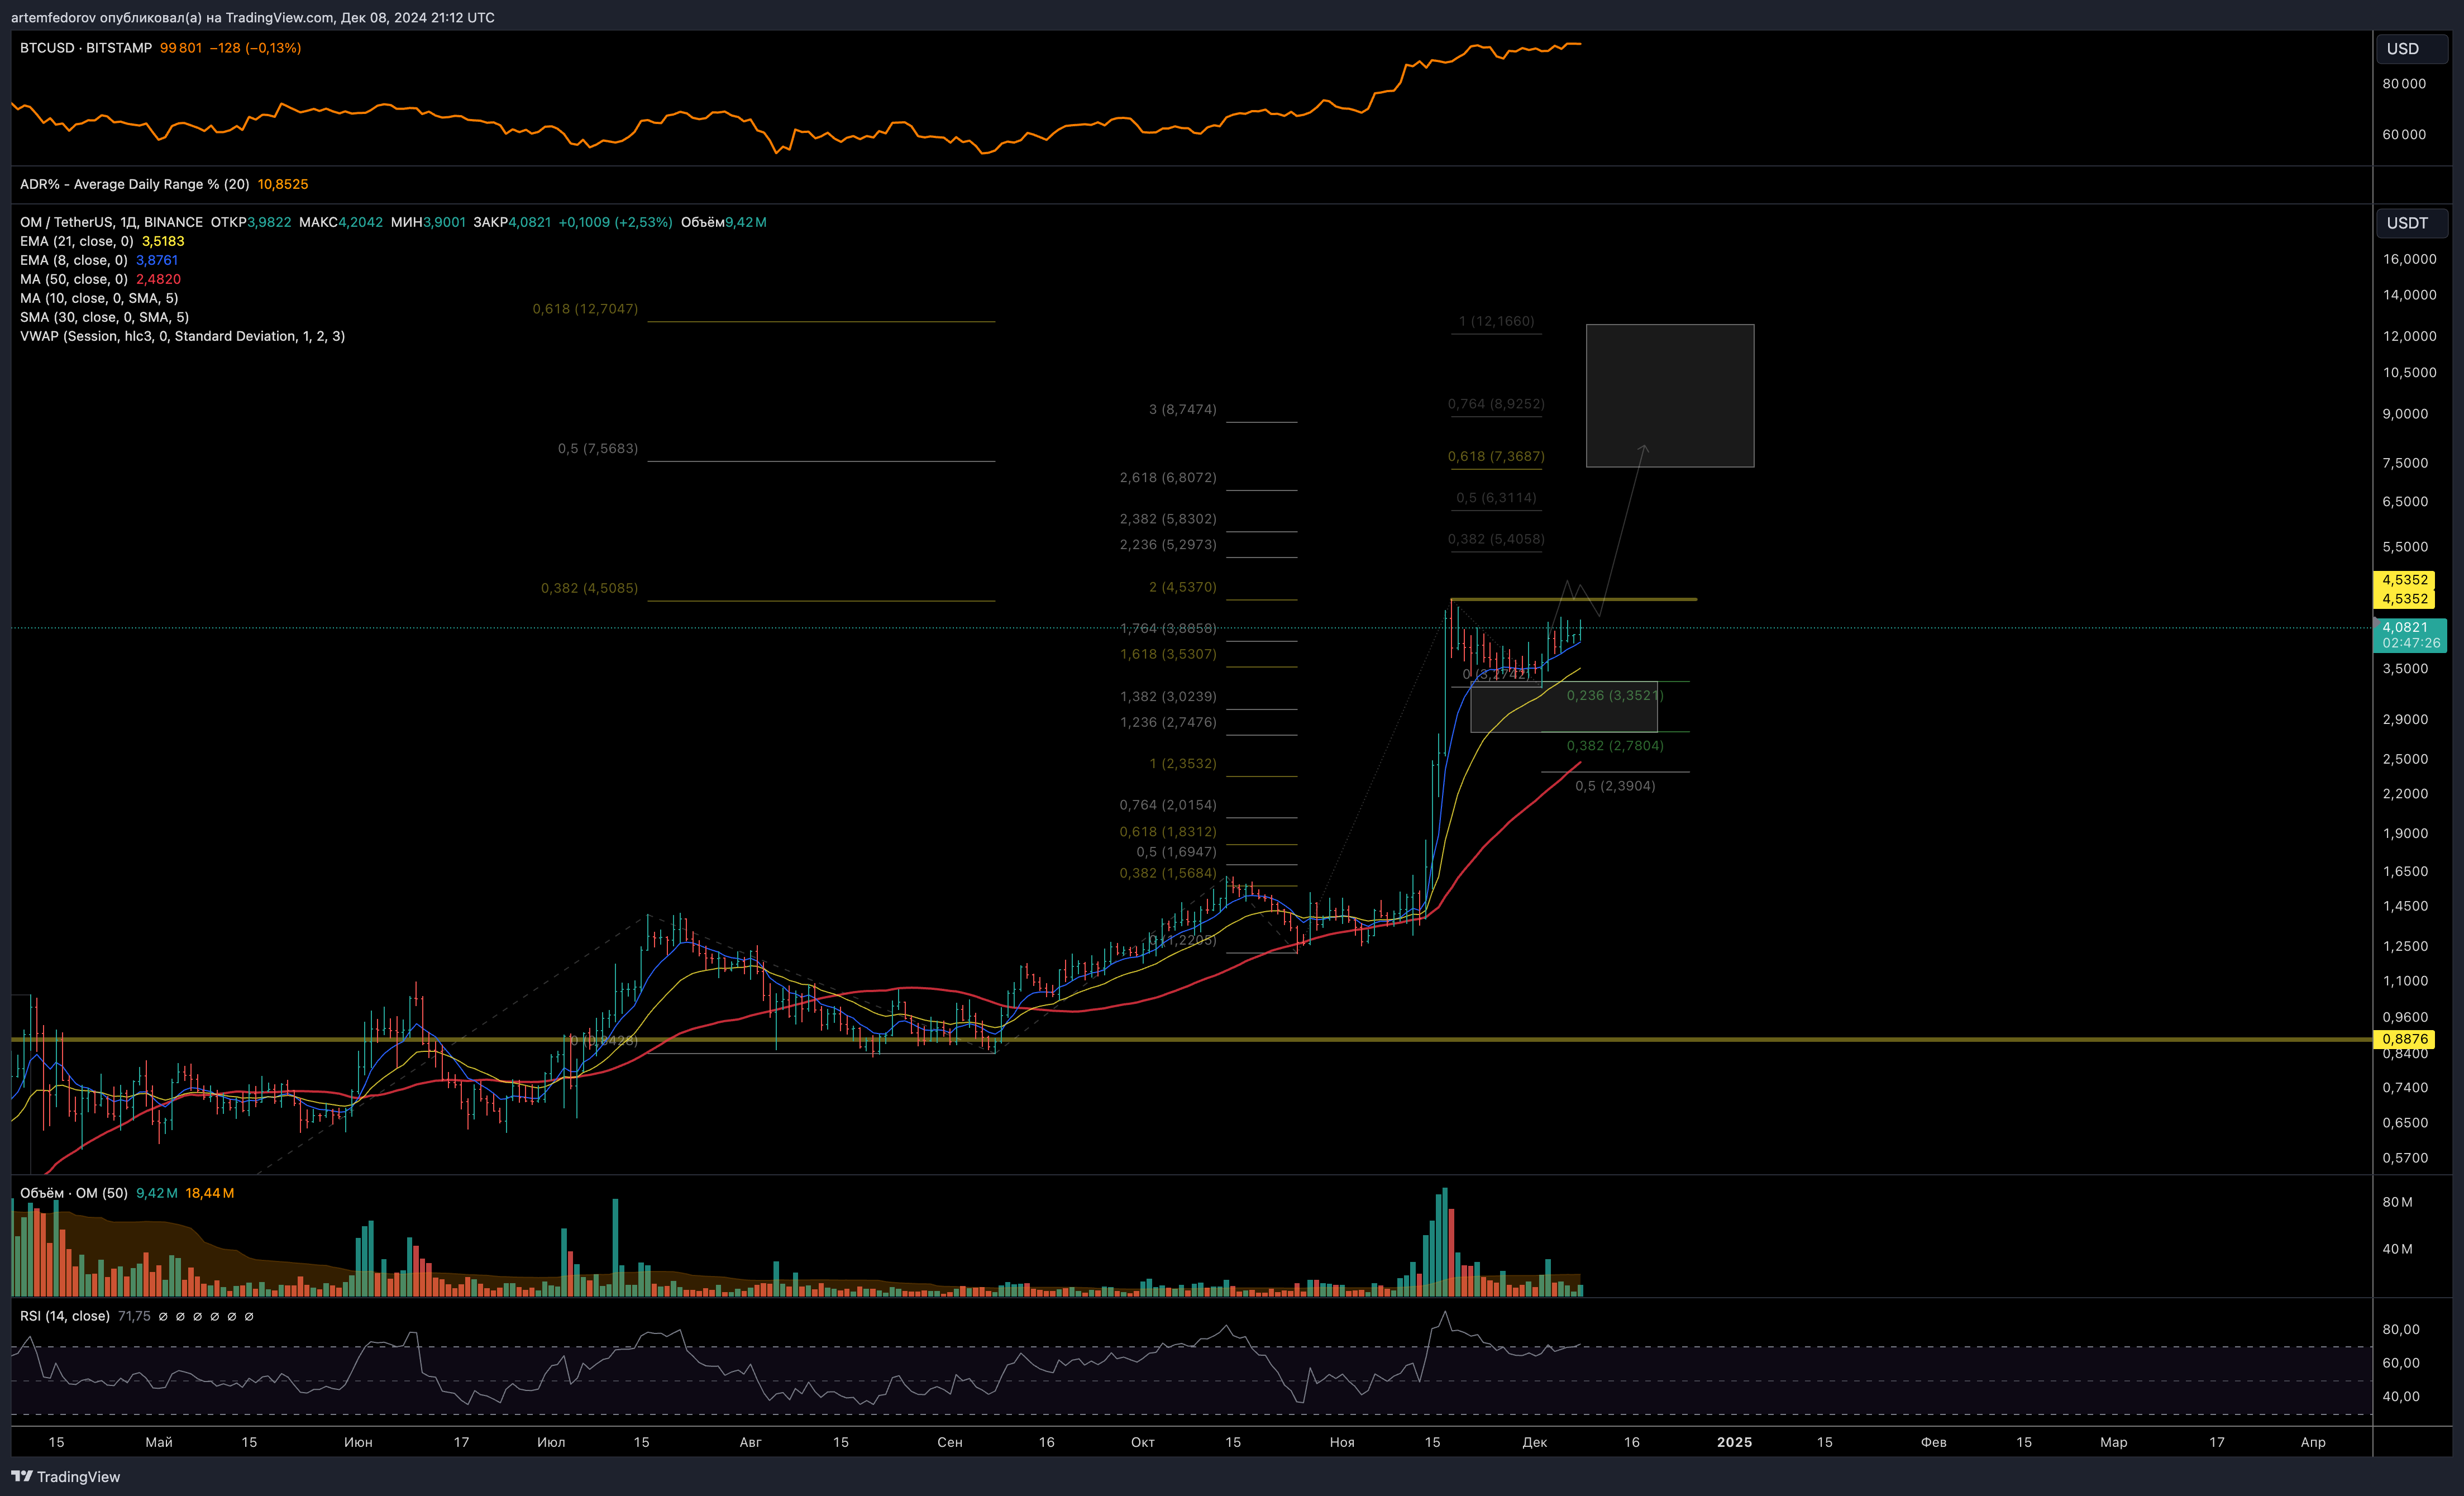The width and height of the screenshot is (2464, 1496).
Task: Click the 80 M volume axis label
Action: (2397, 1202)
